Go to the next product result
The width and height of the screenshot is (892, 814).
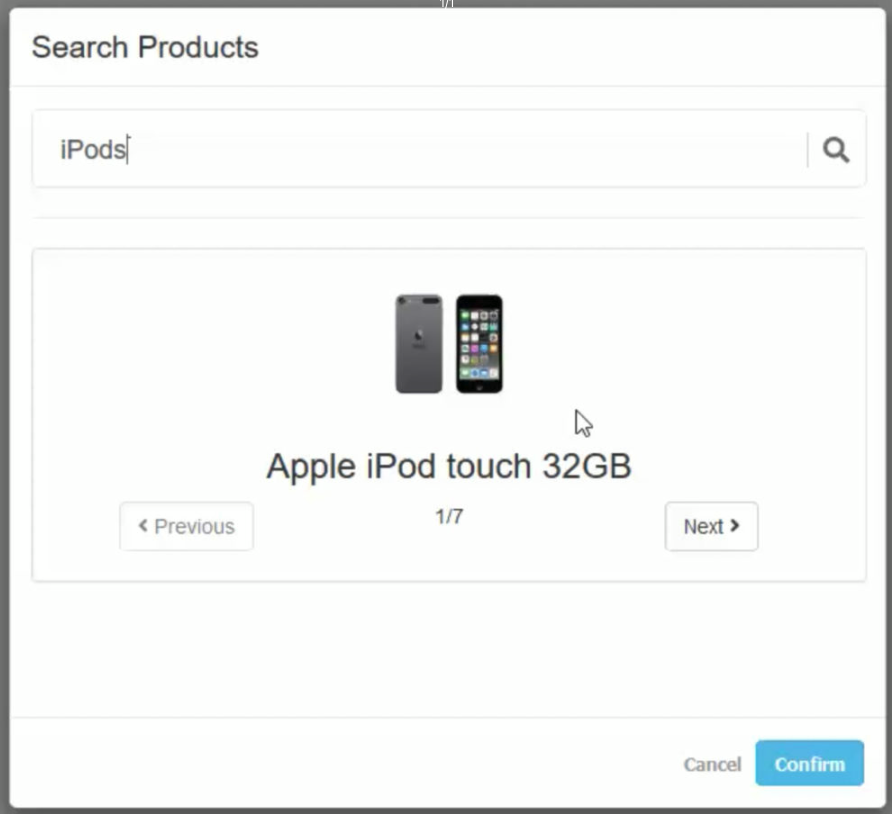click(x=711, y=526)
